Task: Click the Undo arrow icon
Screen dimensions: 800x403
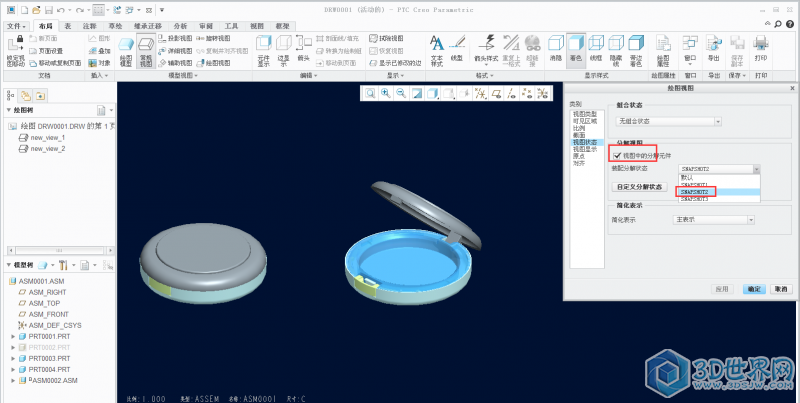Action: (61, 10)
